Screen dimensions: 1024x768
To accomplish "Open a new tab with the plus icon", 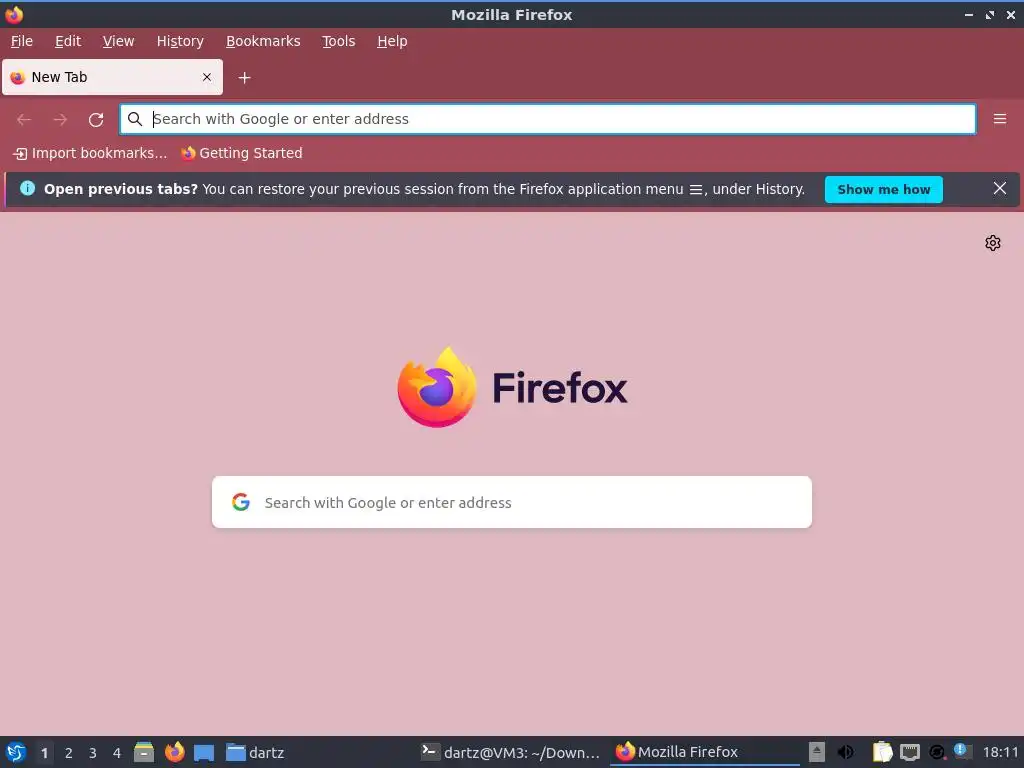I will (244, 78).
